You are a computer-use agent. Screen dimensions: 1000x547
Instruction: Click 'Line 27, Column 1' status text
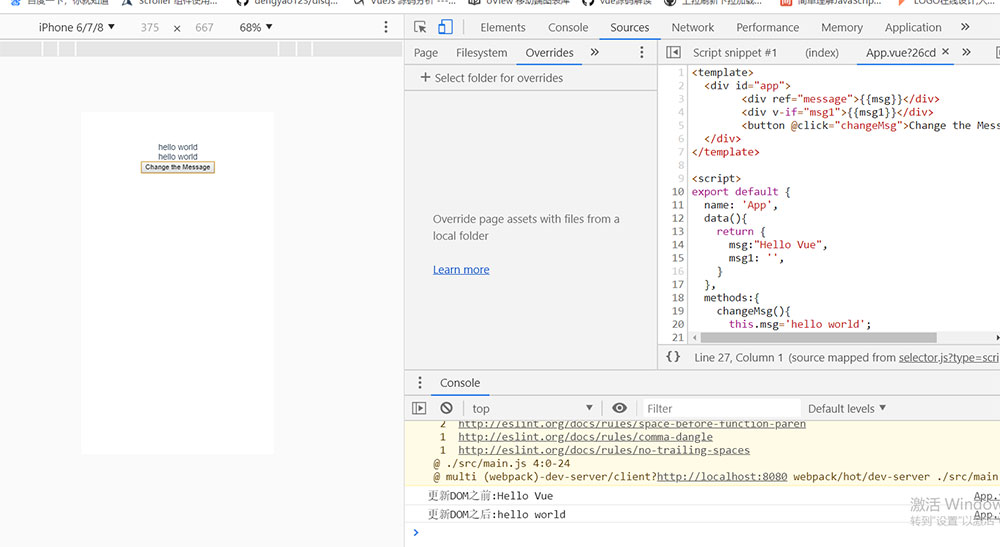[739, 358]
